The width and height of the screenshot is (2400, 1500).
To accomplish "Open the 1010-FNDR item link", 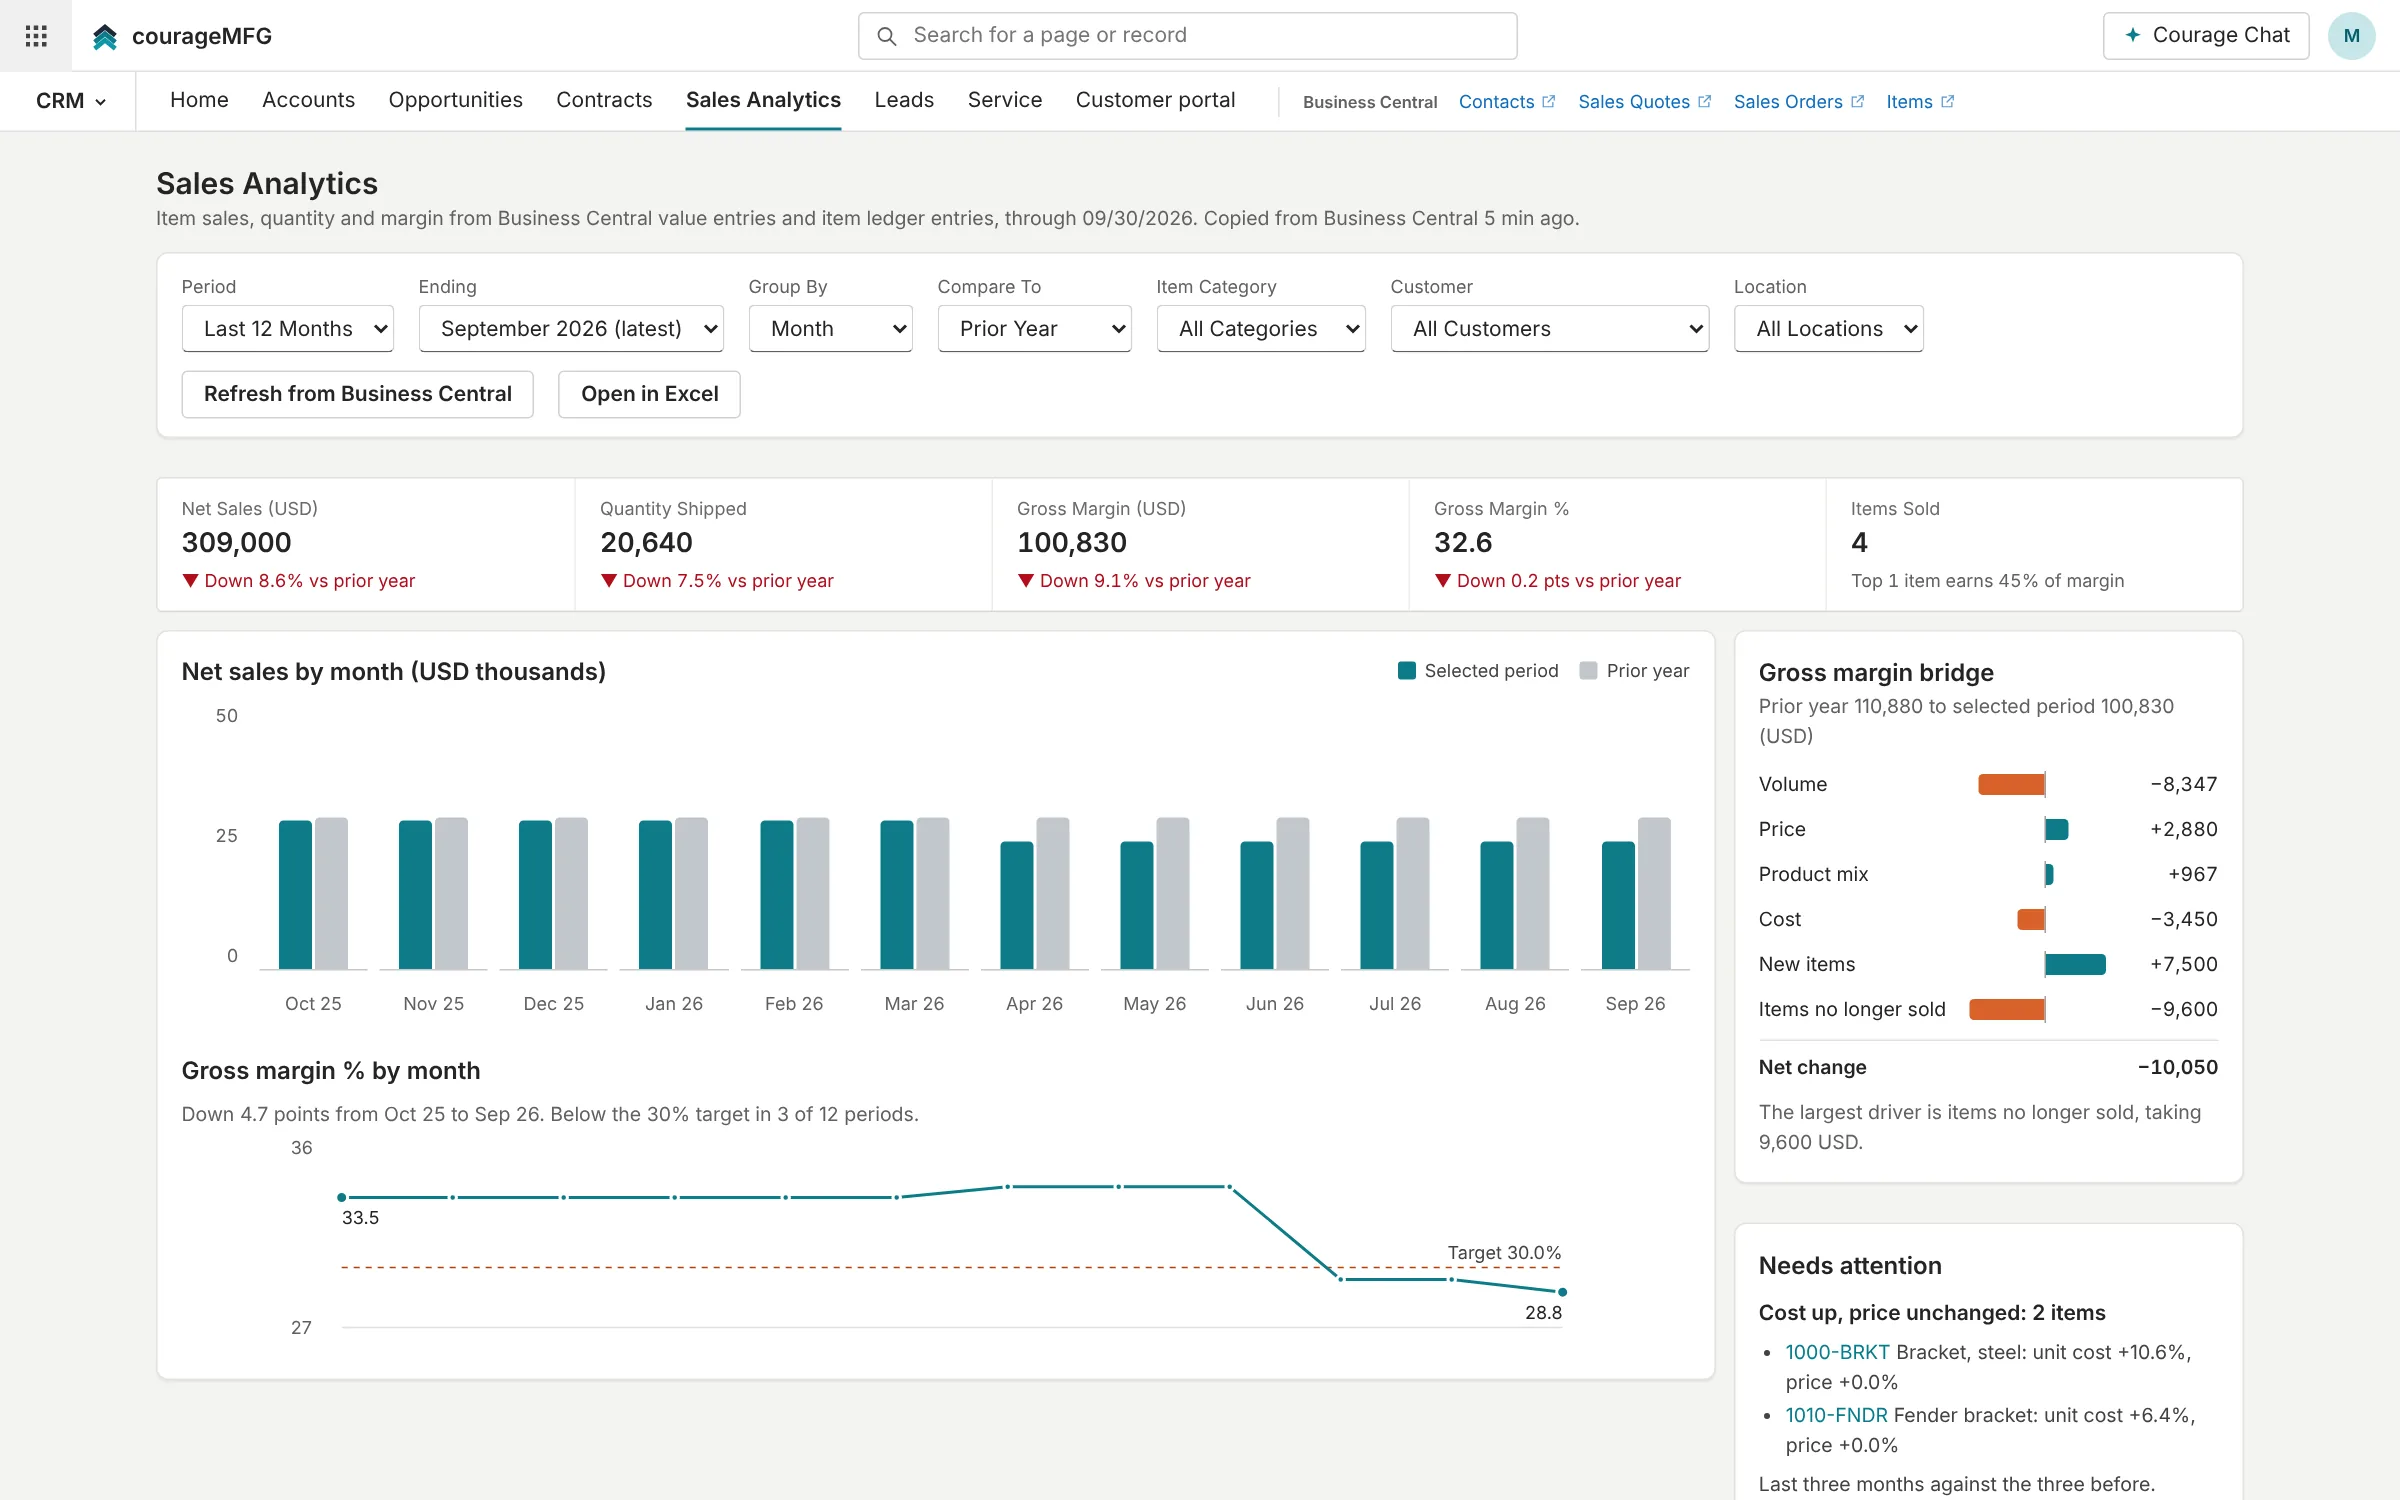I will [x=1837, y=1415].
